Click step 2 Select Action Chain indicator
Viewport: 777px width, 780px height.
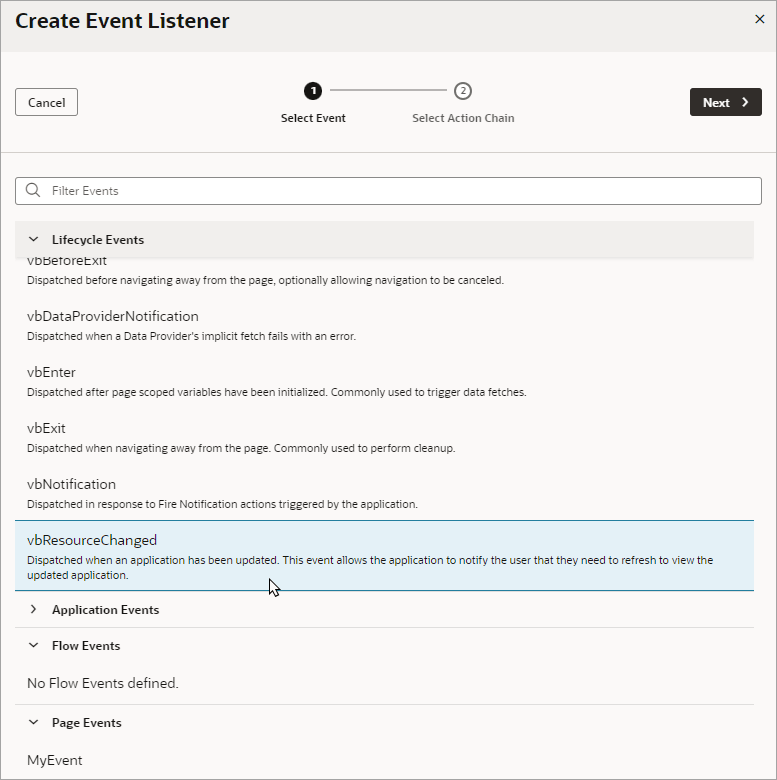pyautogui.click(x=463, y=91)
